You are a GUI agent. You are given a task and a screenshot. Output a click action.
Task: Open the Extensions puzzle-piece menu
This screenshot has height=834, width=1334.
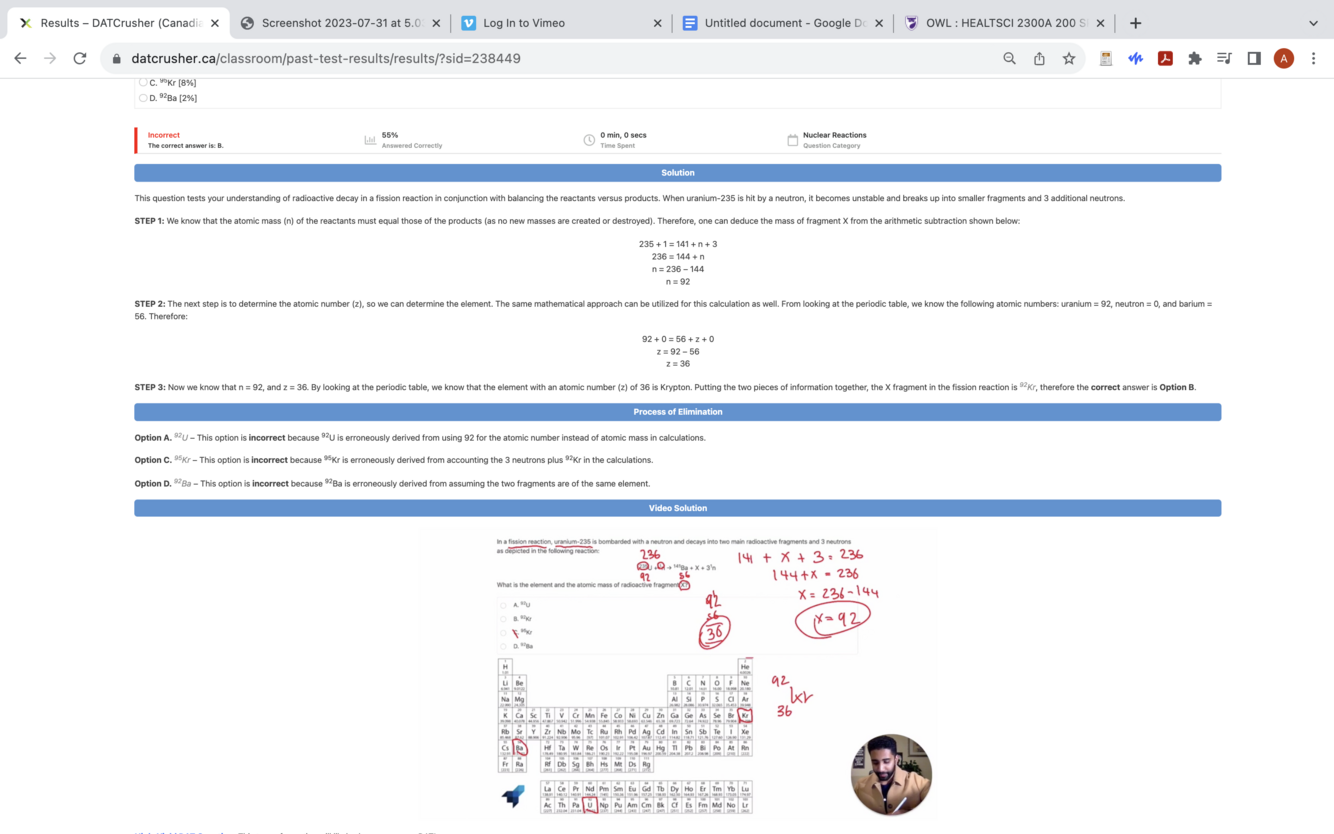[x=1194, y=59]
